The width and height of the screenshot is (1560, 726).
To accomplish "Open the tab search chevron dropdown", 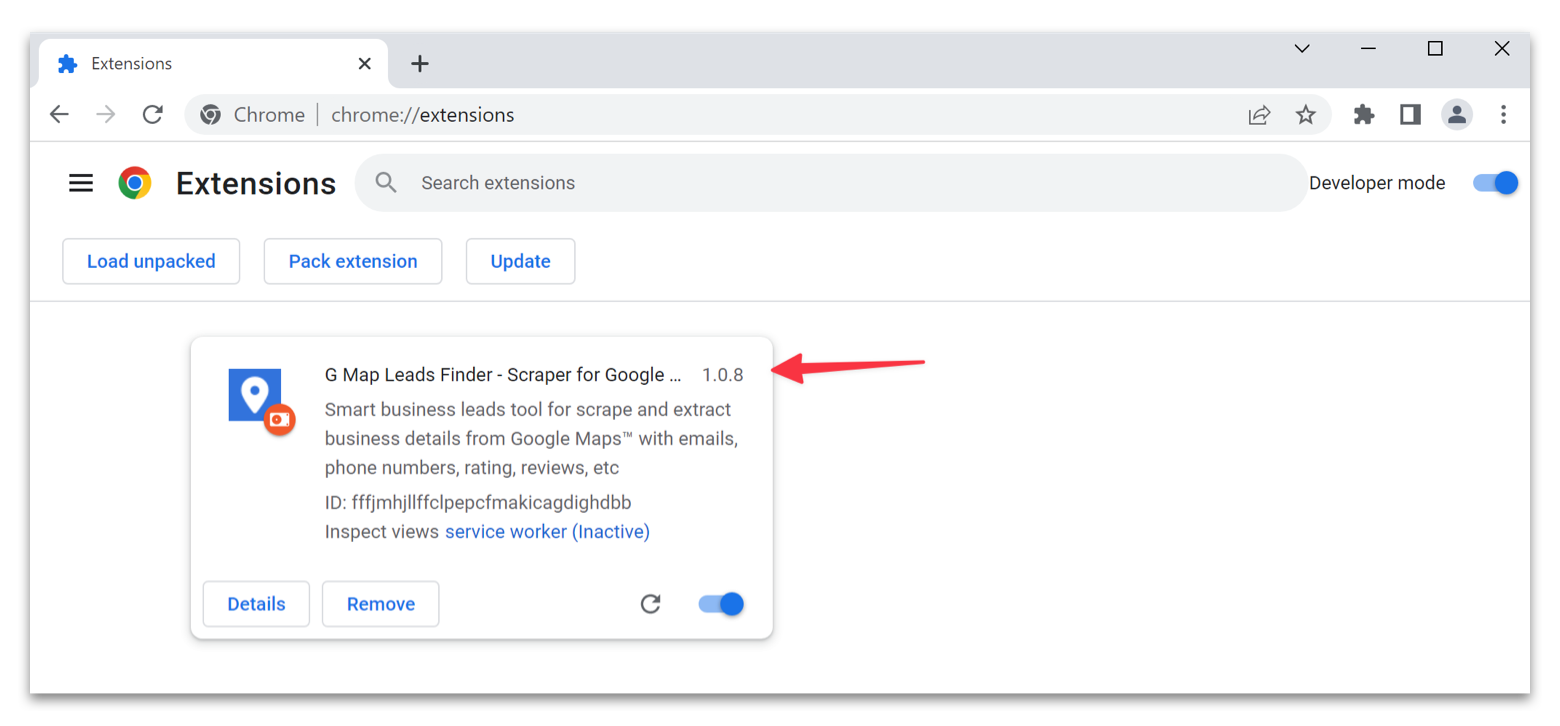I will coord(1302,48).
